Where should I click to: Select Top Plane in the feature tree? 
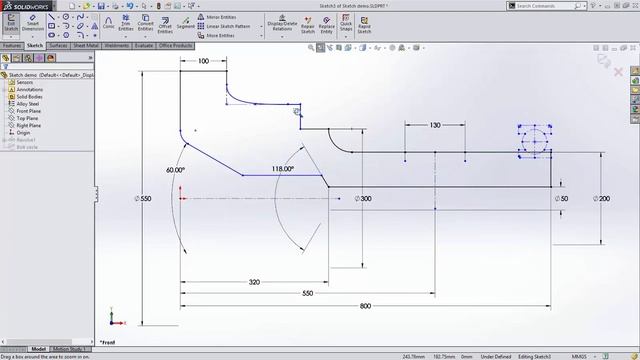point(24,118)
